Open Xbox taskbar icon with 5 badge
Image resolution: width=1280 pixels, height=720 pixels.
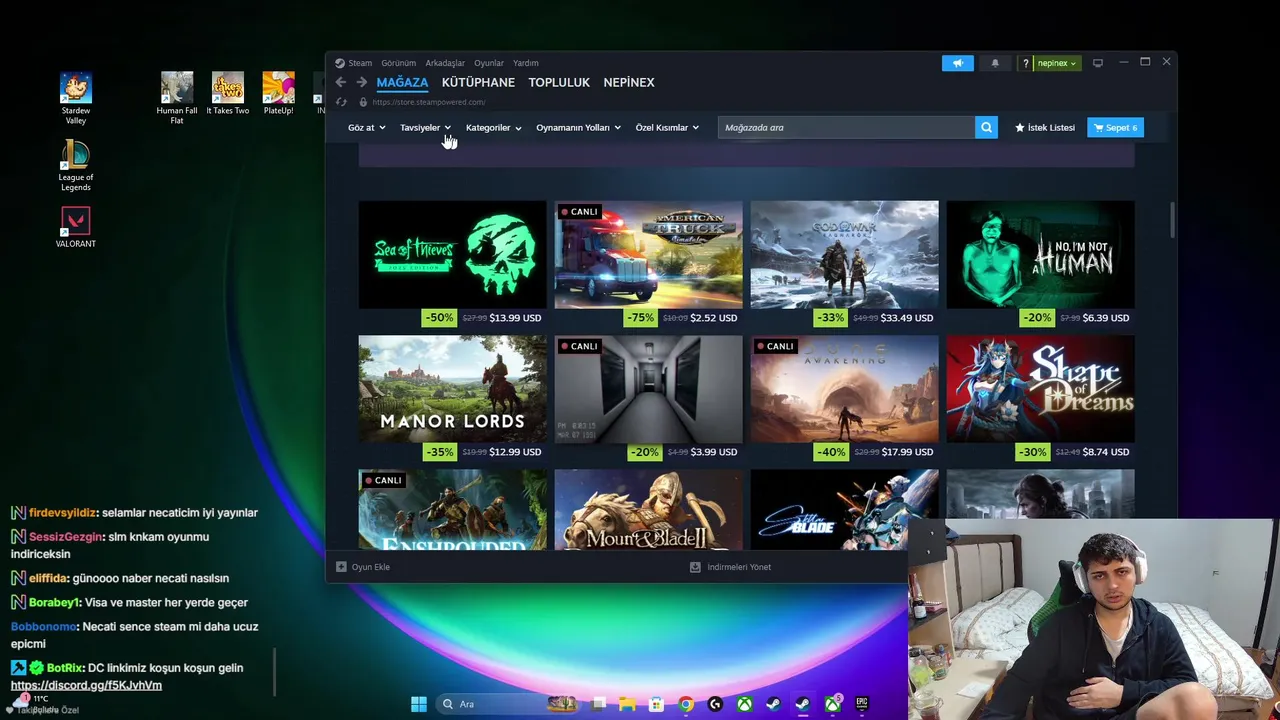pos(833,704)
